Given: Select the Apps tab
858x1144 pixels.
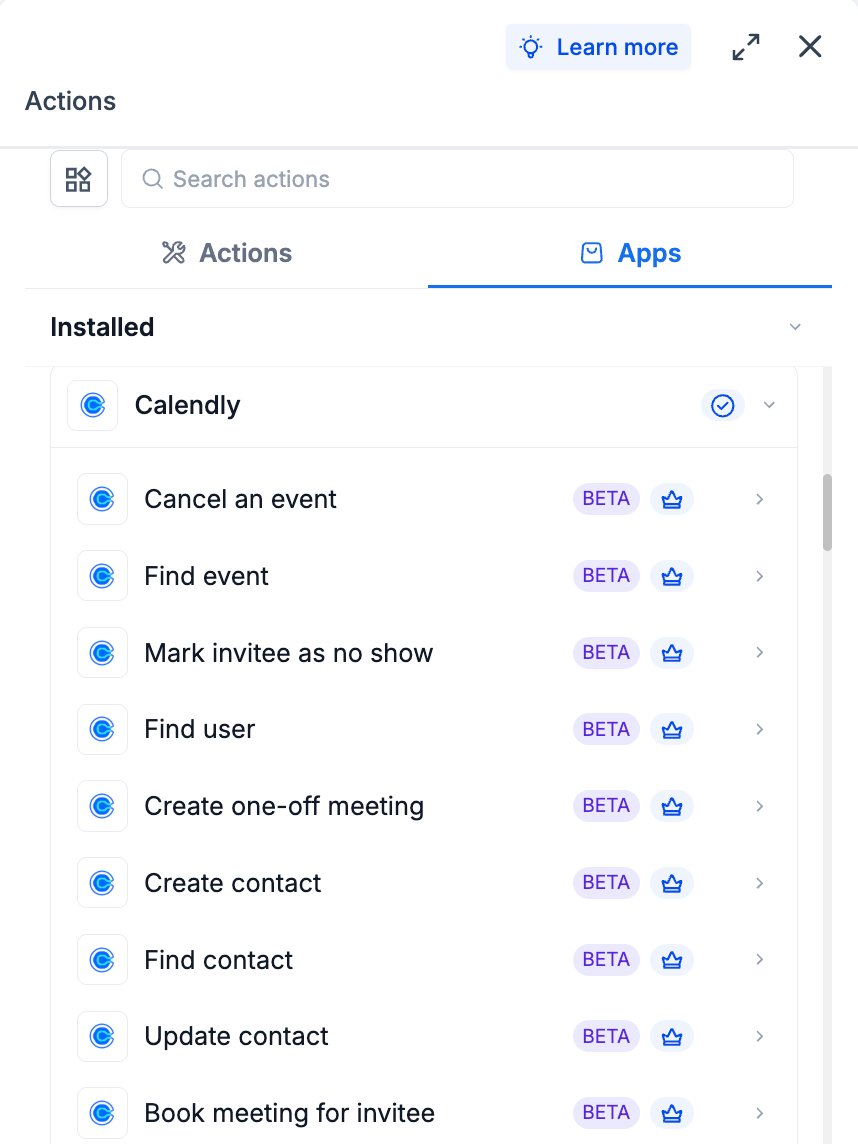Looking at the screenshot, I should pyautogui.click(x=630, y=253).
